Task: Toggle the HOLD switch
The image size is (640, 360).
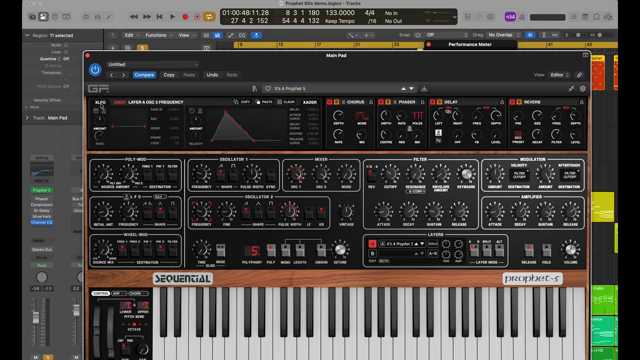Action: pos(547,250)
